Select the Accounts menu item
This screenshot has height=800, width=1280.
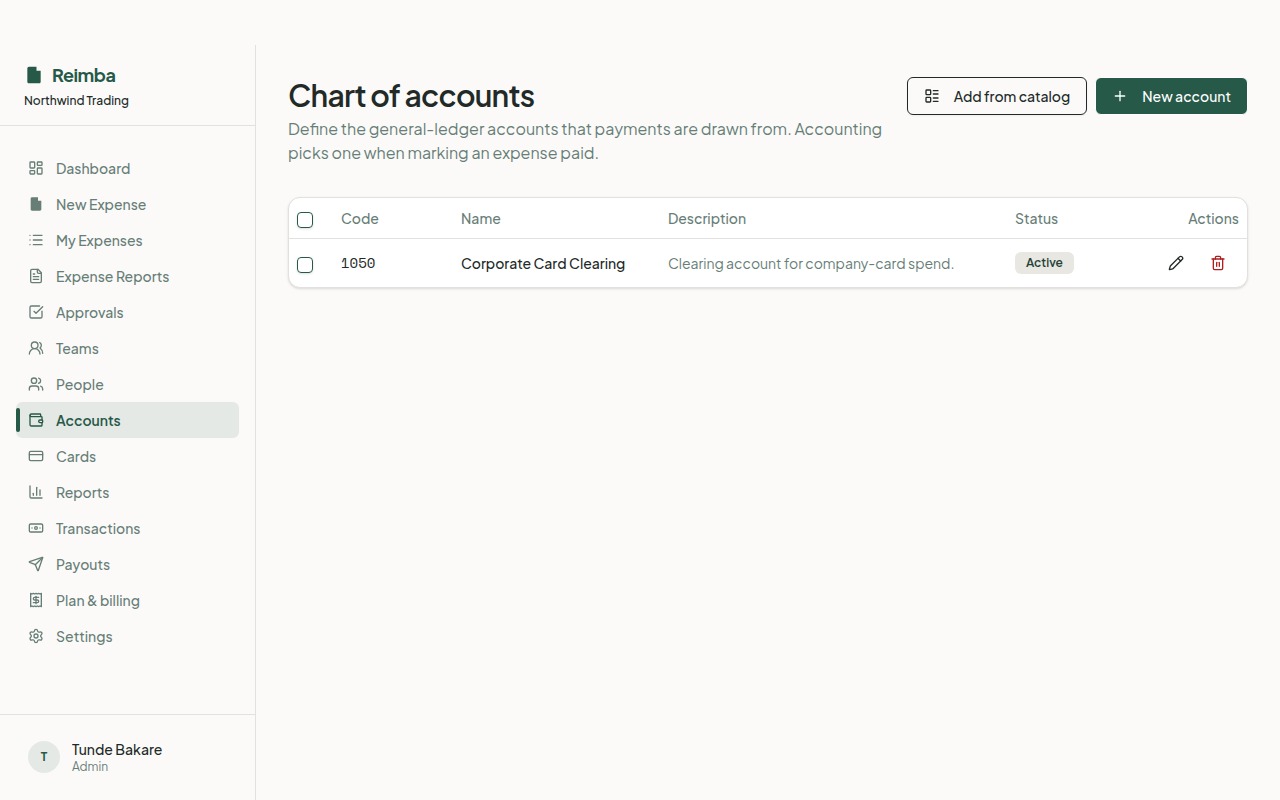click(128, 420)
